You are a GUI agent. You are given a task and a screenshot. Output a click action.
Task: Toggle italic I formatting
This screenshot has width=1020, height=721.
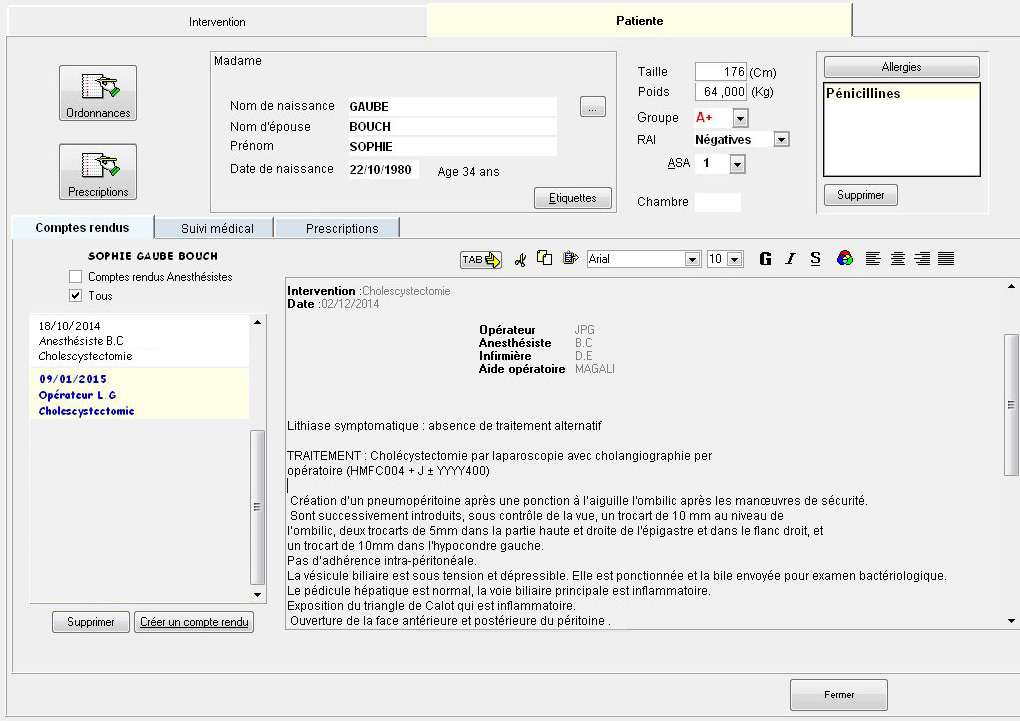[790, 259]
